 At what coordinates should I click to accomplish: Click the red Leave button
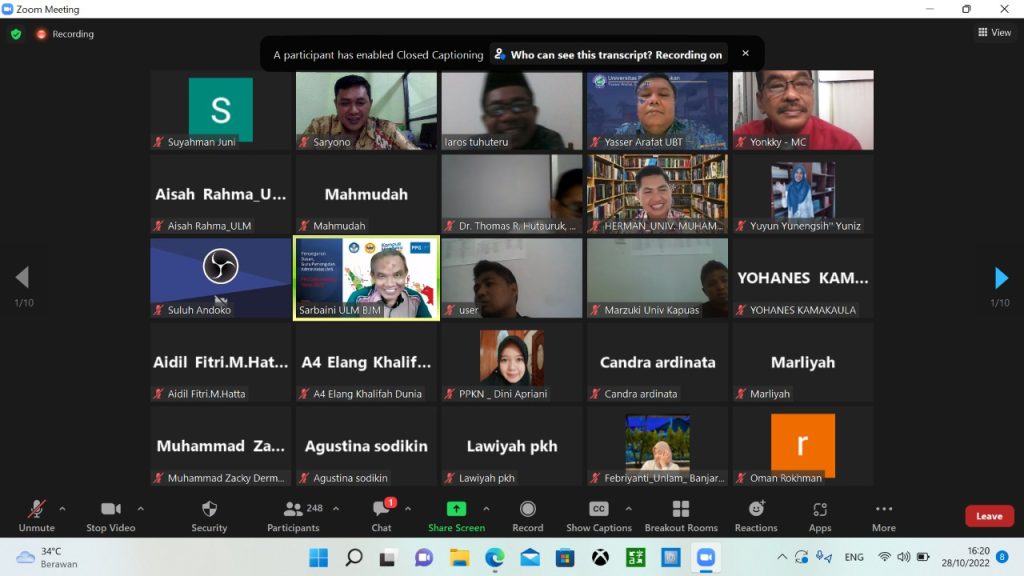point(989,516)
